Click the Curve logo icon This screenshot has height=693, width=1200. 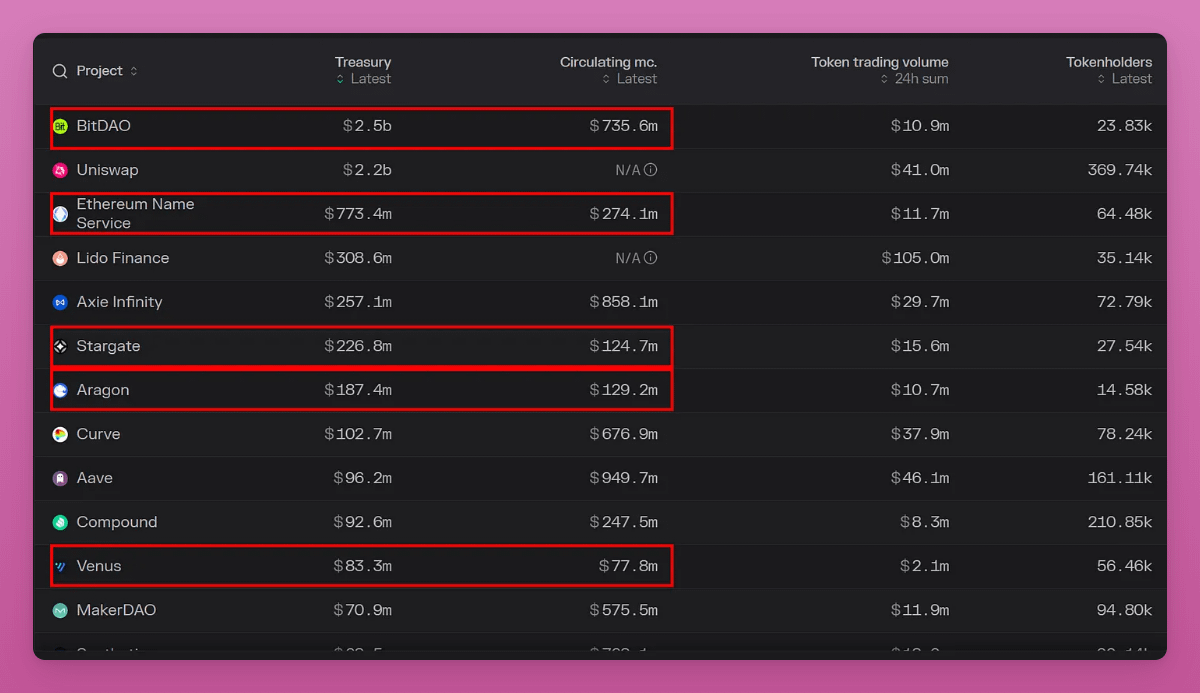coord(60,434)
